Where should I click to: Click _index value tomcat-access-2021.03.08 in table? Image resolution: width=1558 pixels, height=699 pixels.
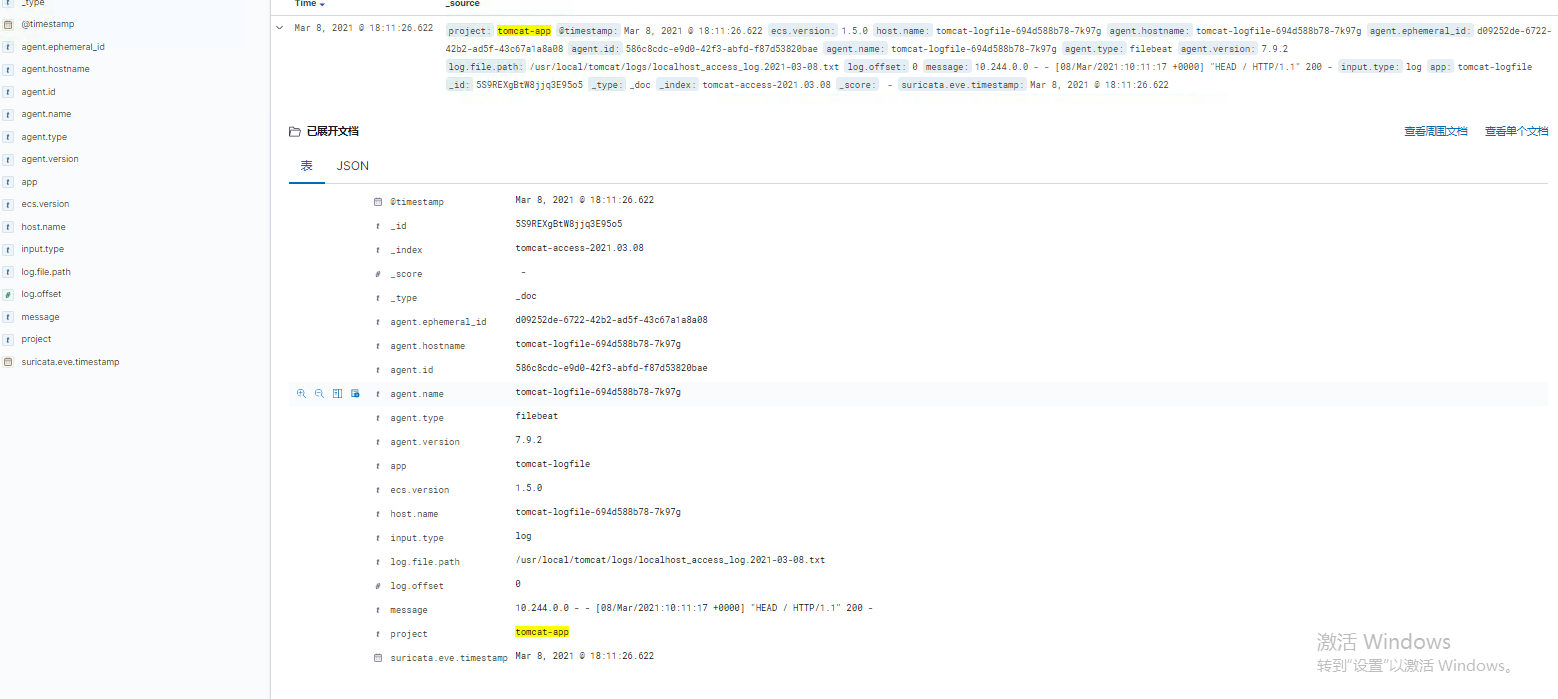[x=580, y=248]
